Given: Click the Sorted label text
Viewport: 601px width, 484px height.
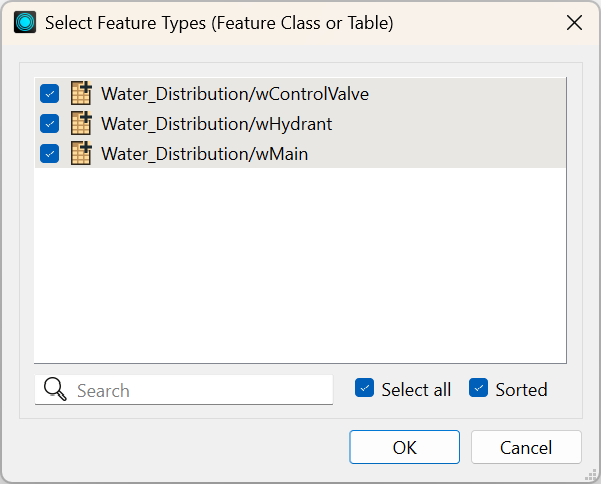Looking at the screenshot, I should (x=521, y=390).
